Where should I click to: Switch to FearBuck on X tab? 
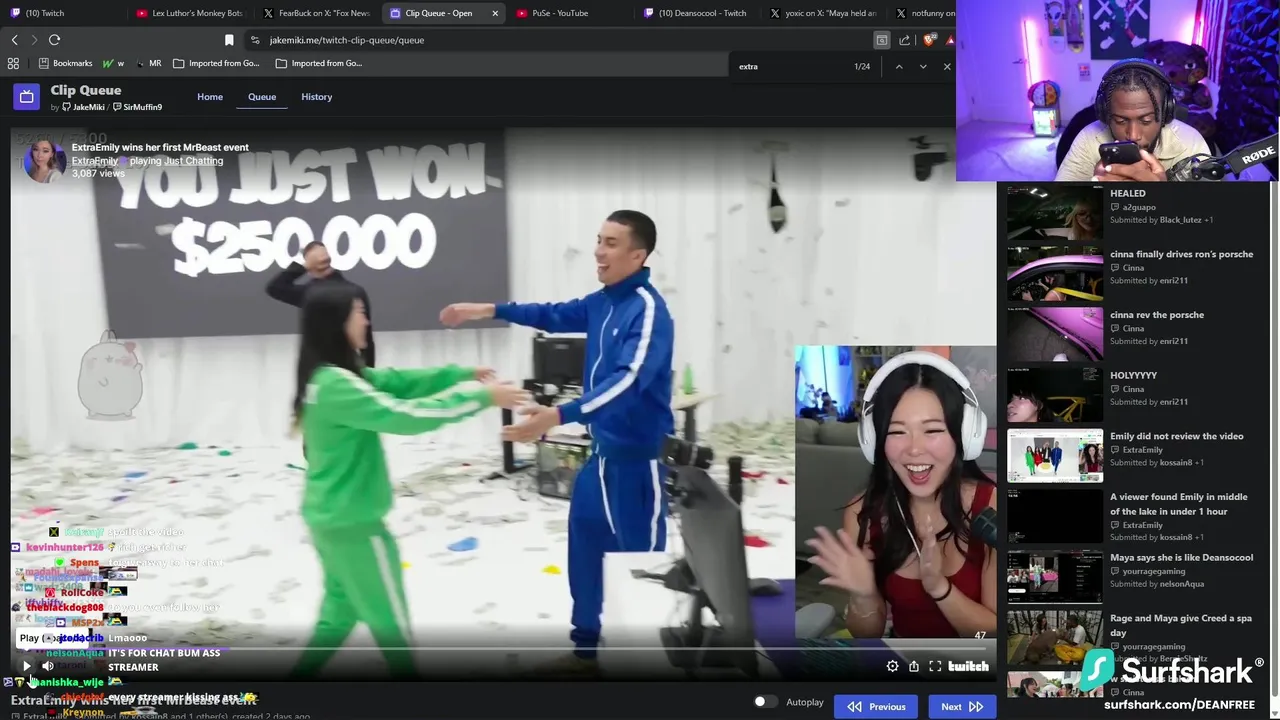(316, 13)
